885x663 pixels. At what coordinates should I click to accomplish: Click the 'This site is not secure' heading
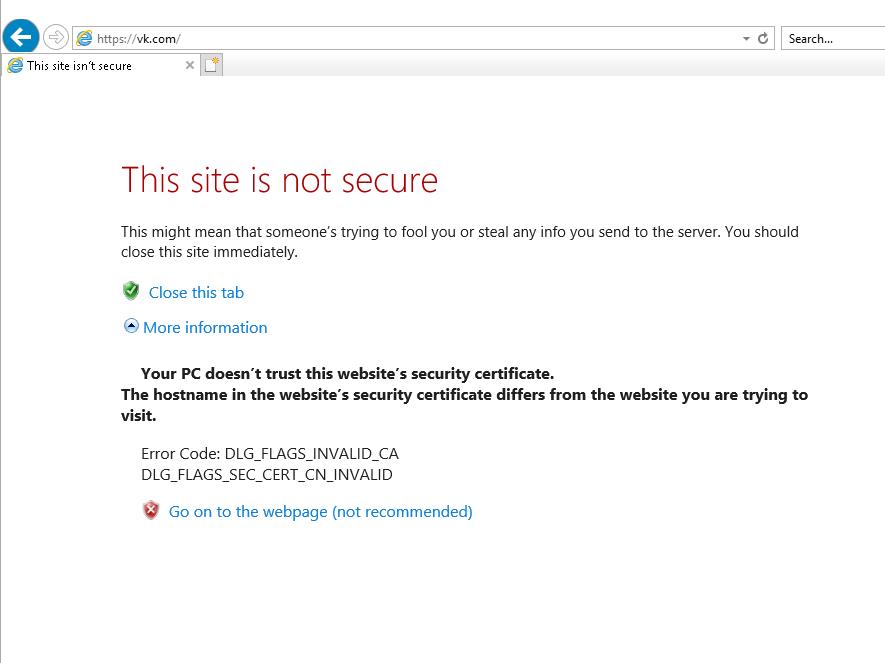pyautogui.click(x=279, y=180)
